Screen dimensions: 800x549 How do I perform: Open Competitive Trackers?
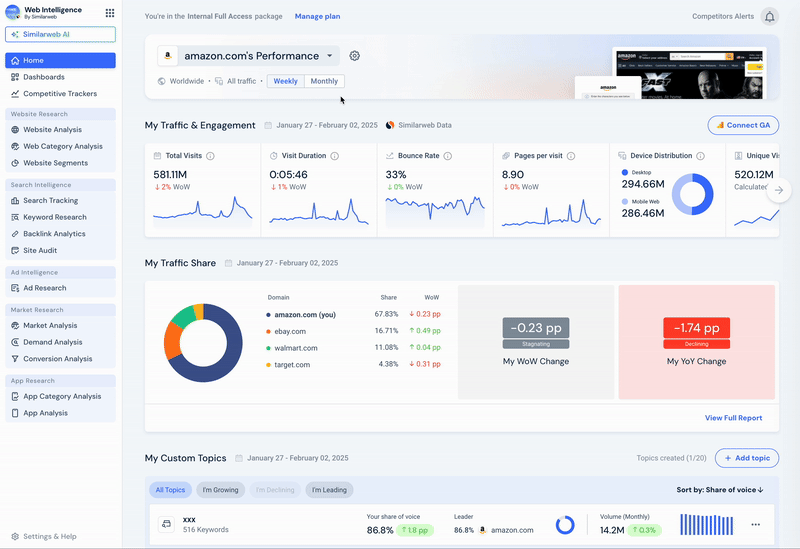60,94
